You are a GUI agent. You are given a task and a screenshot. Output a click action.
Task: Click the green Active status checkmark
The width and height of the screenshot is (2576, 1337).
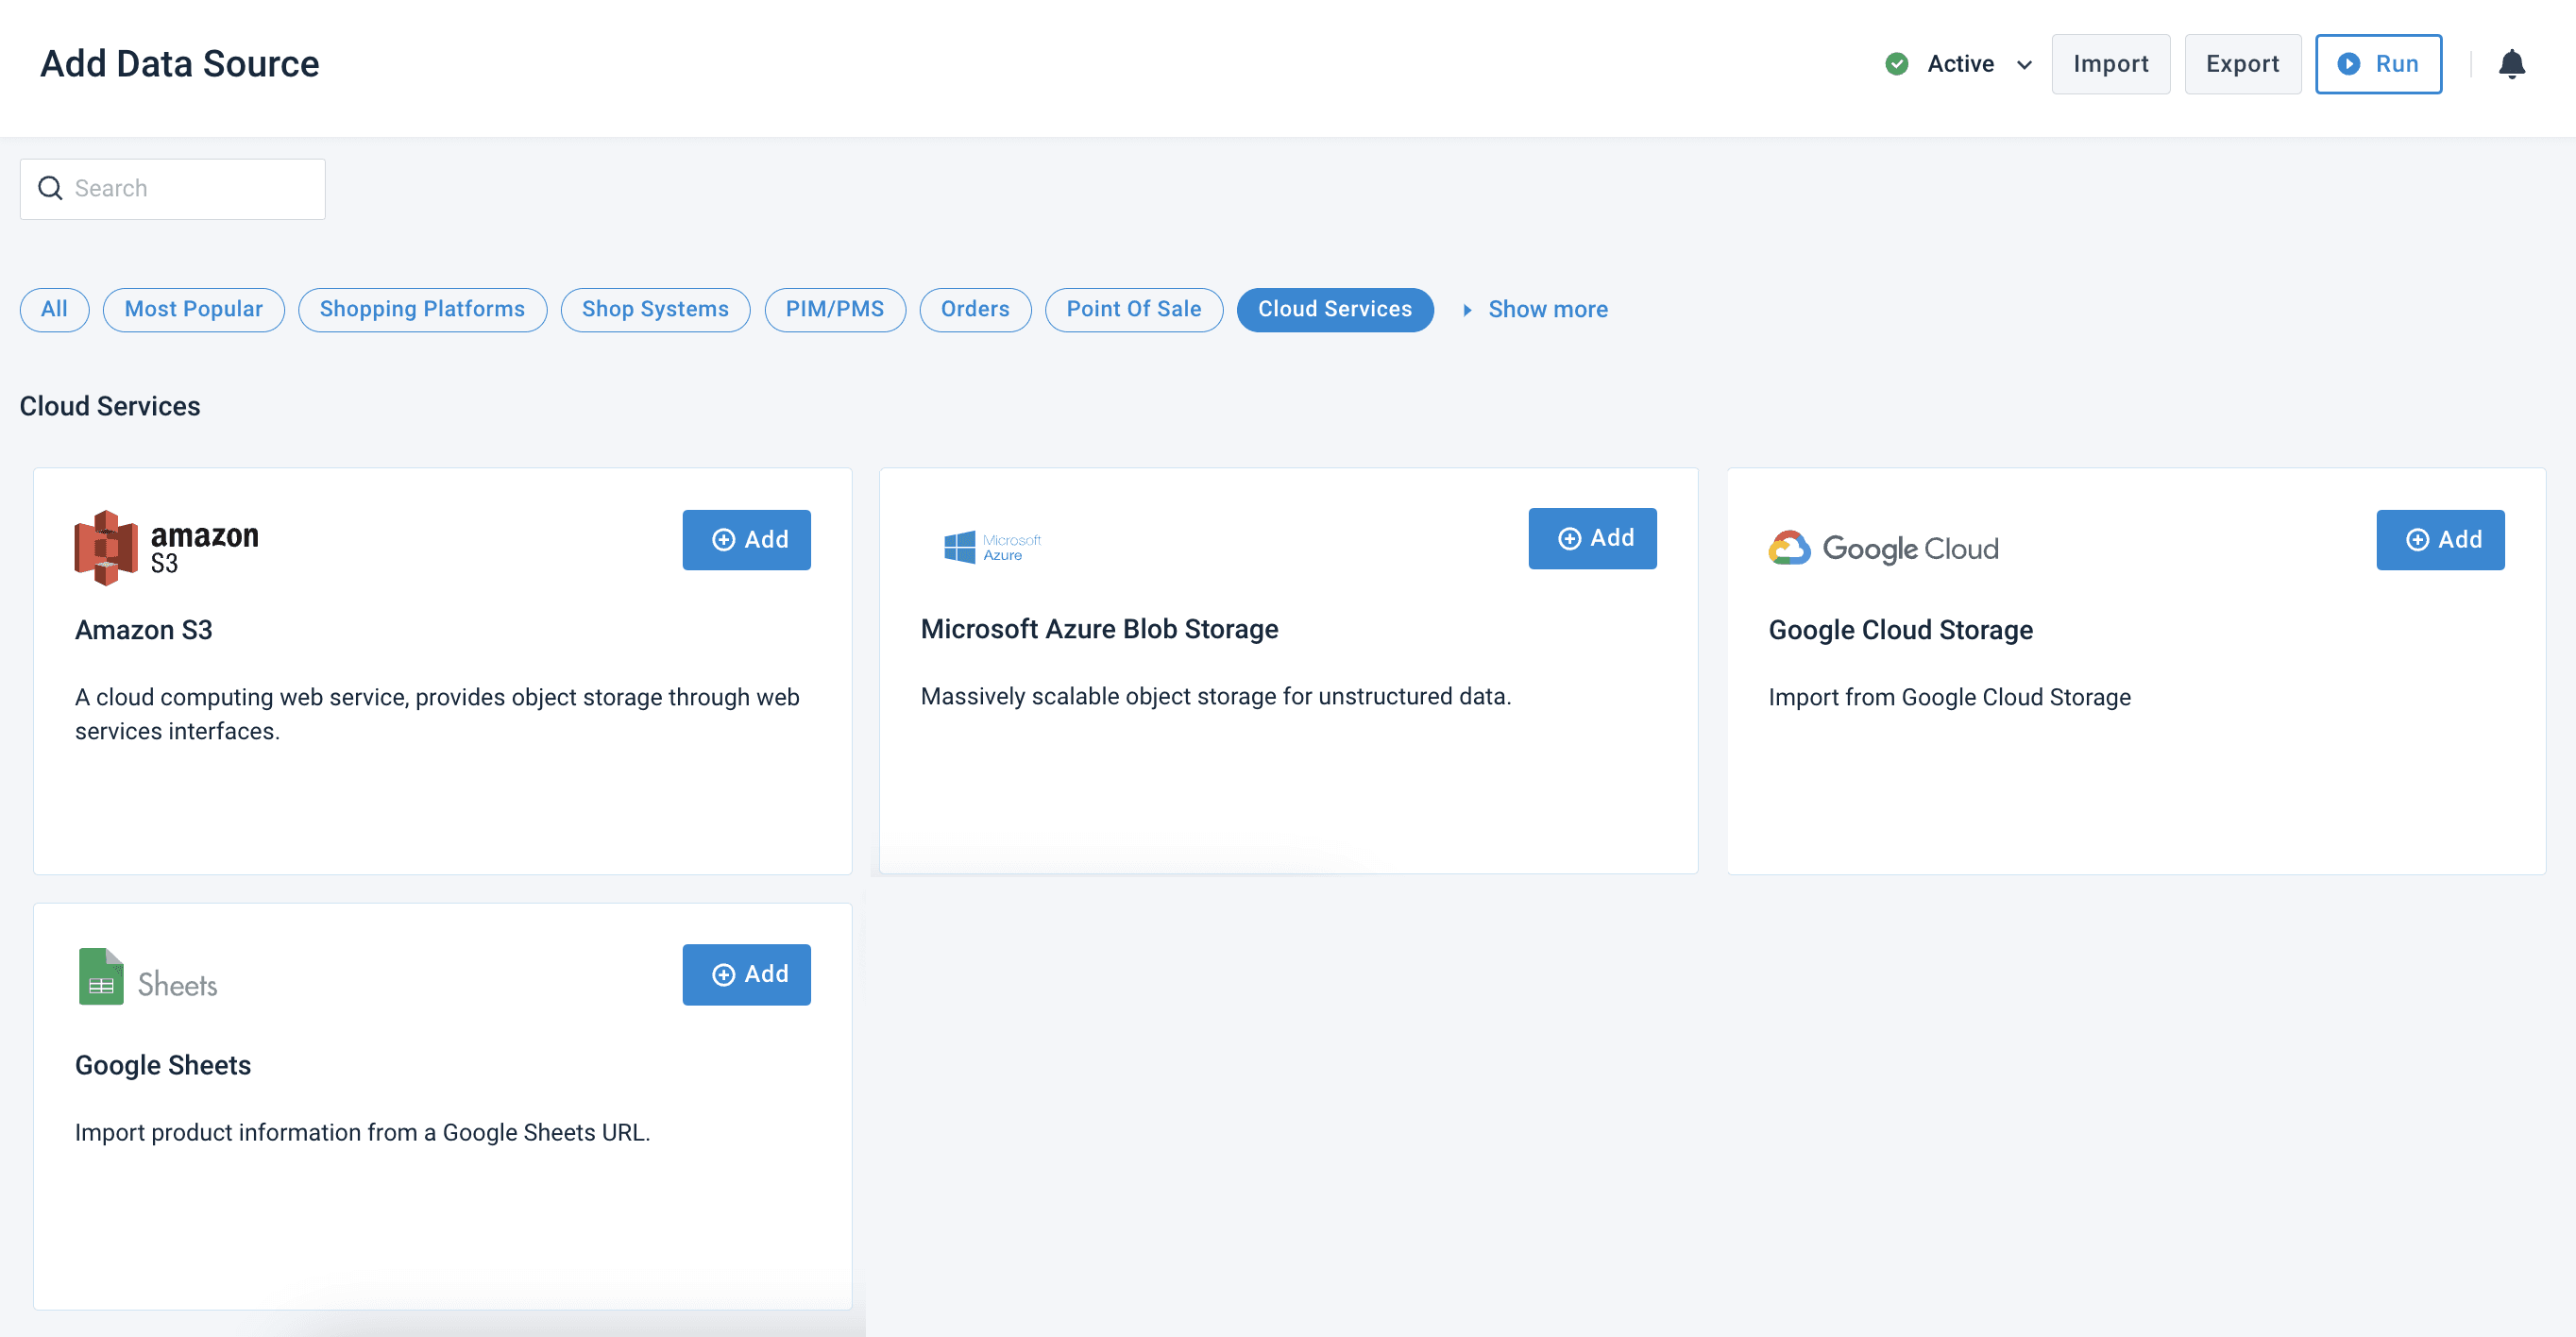click(x=1896, y=64)
